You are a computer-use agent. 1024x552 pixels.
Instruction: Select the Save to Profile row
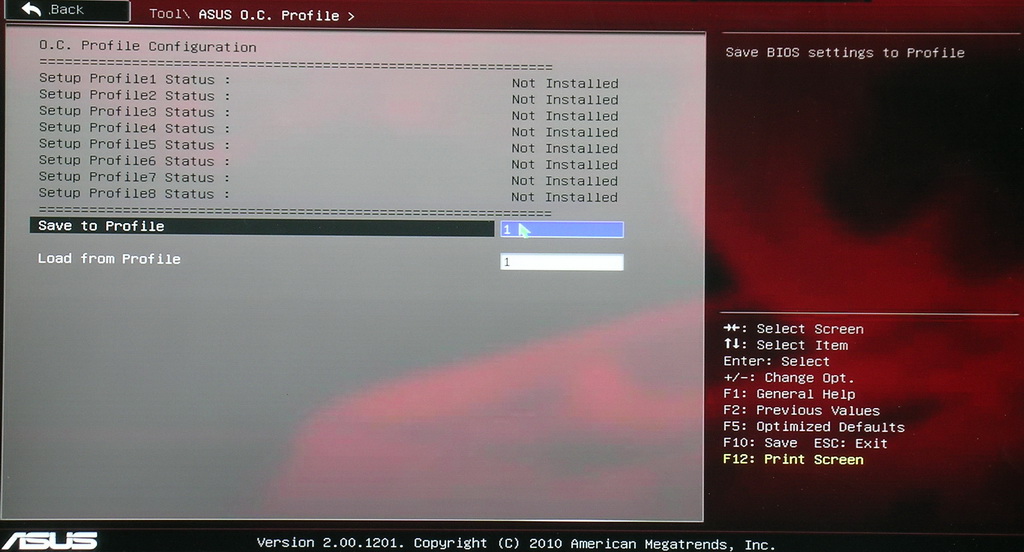click(262, 227)
